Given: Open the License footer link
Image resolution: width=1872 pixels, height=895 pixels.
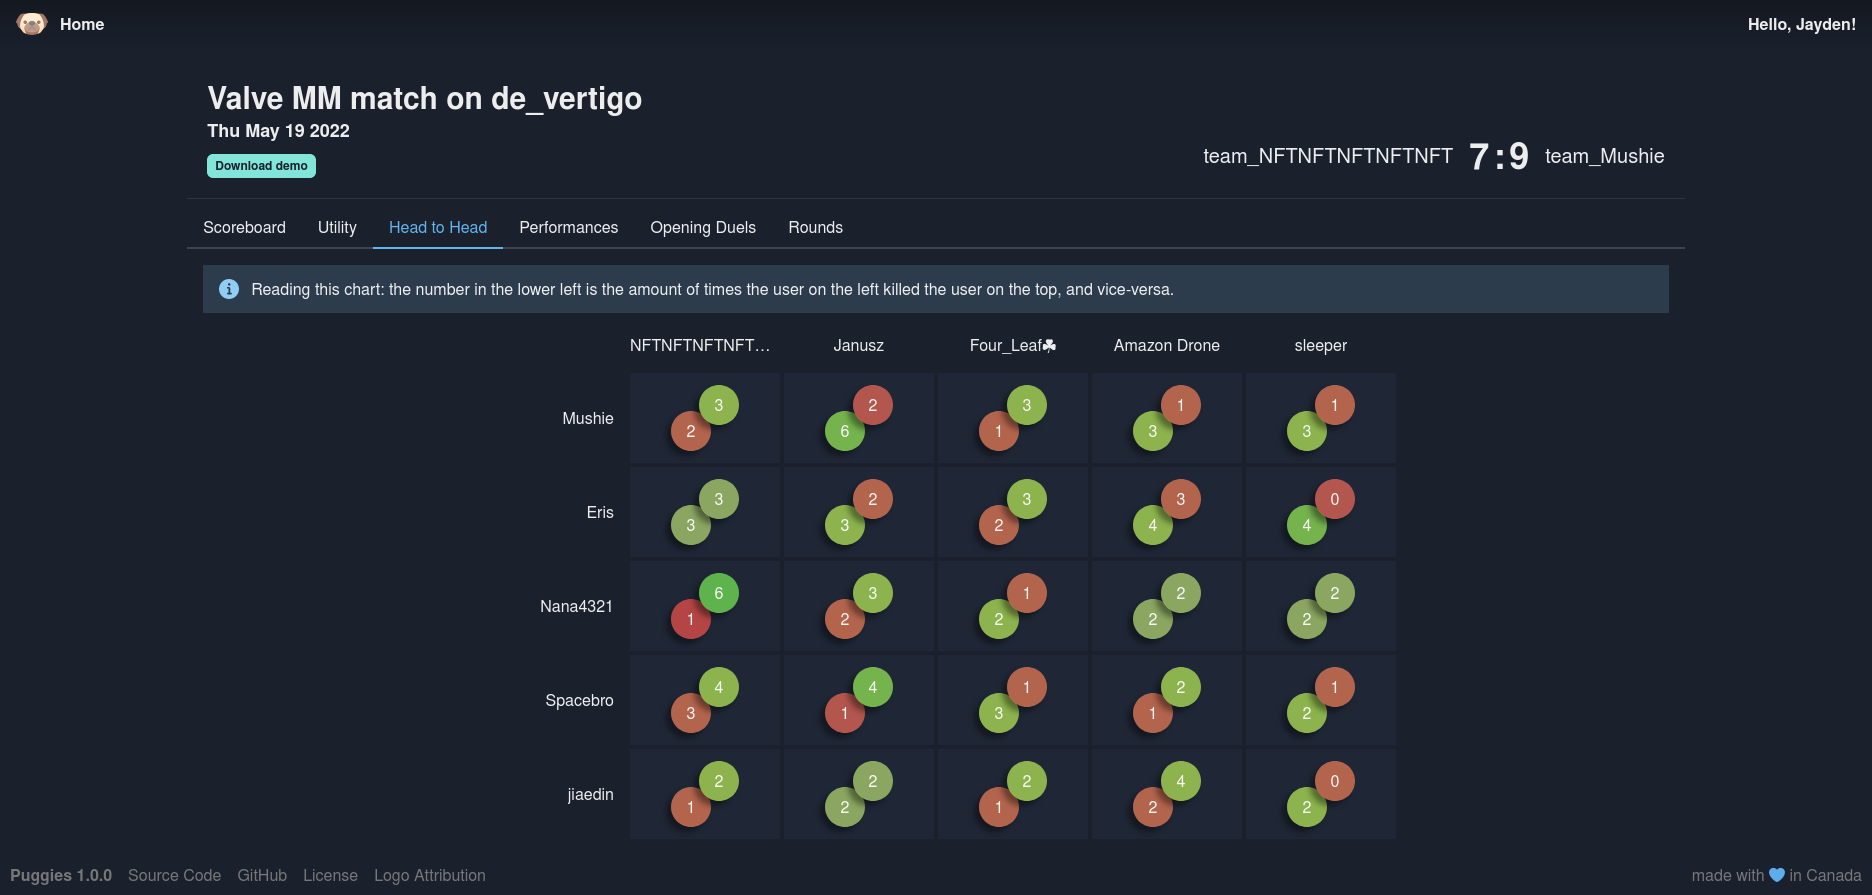Looking at the screenshot, I should click(x=330, y=875).
